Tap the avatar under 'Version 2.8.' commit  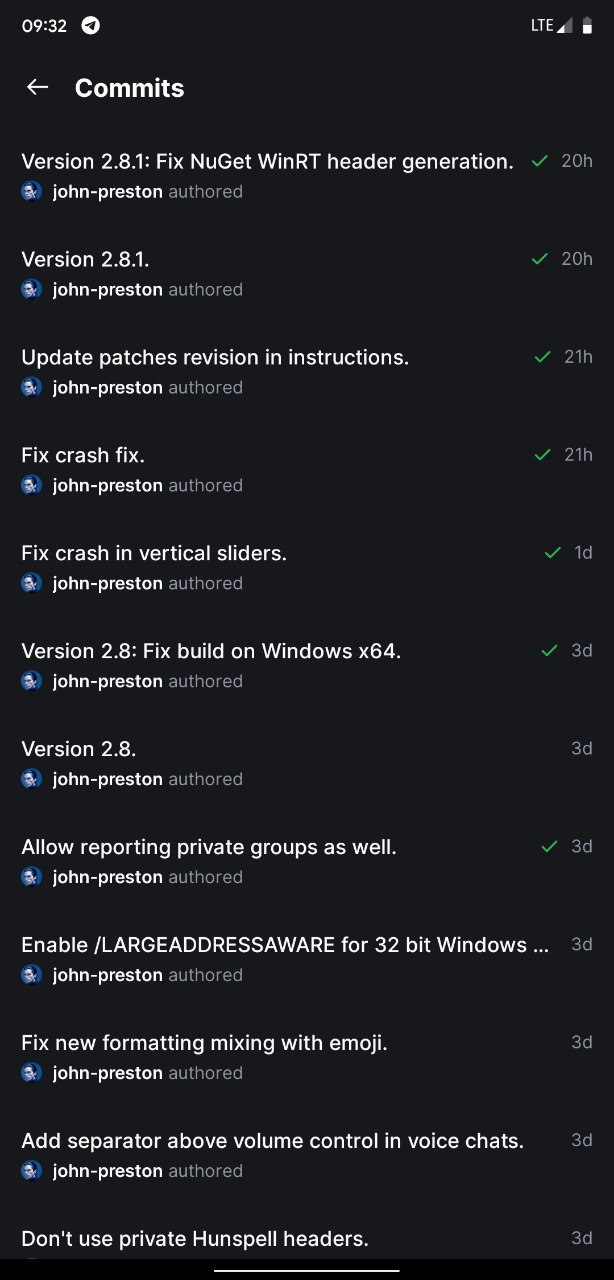(x=32, y=779)
